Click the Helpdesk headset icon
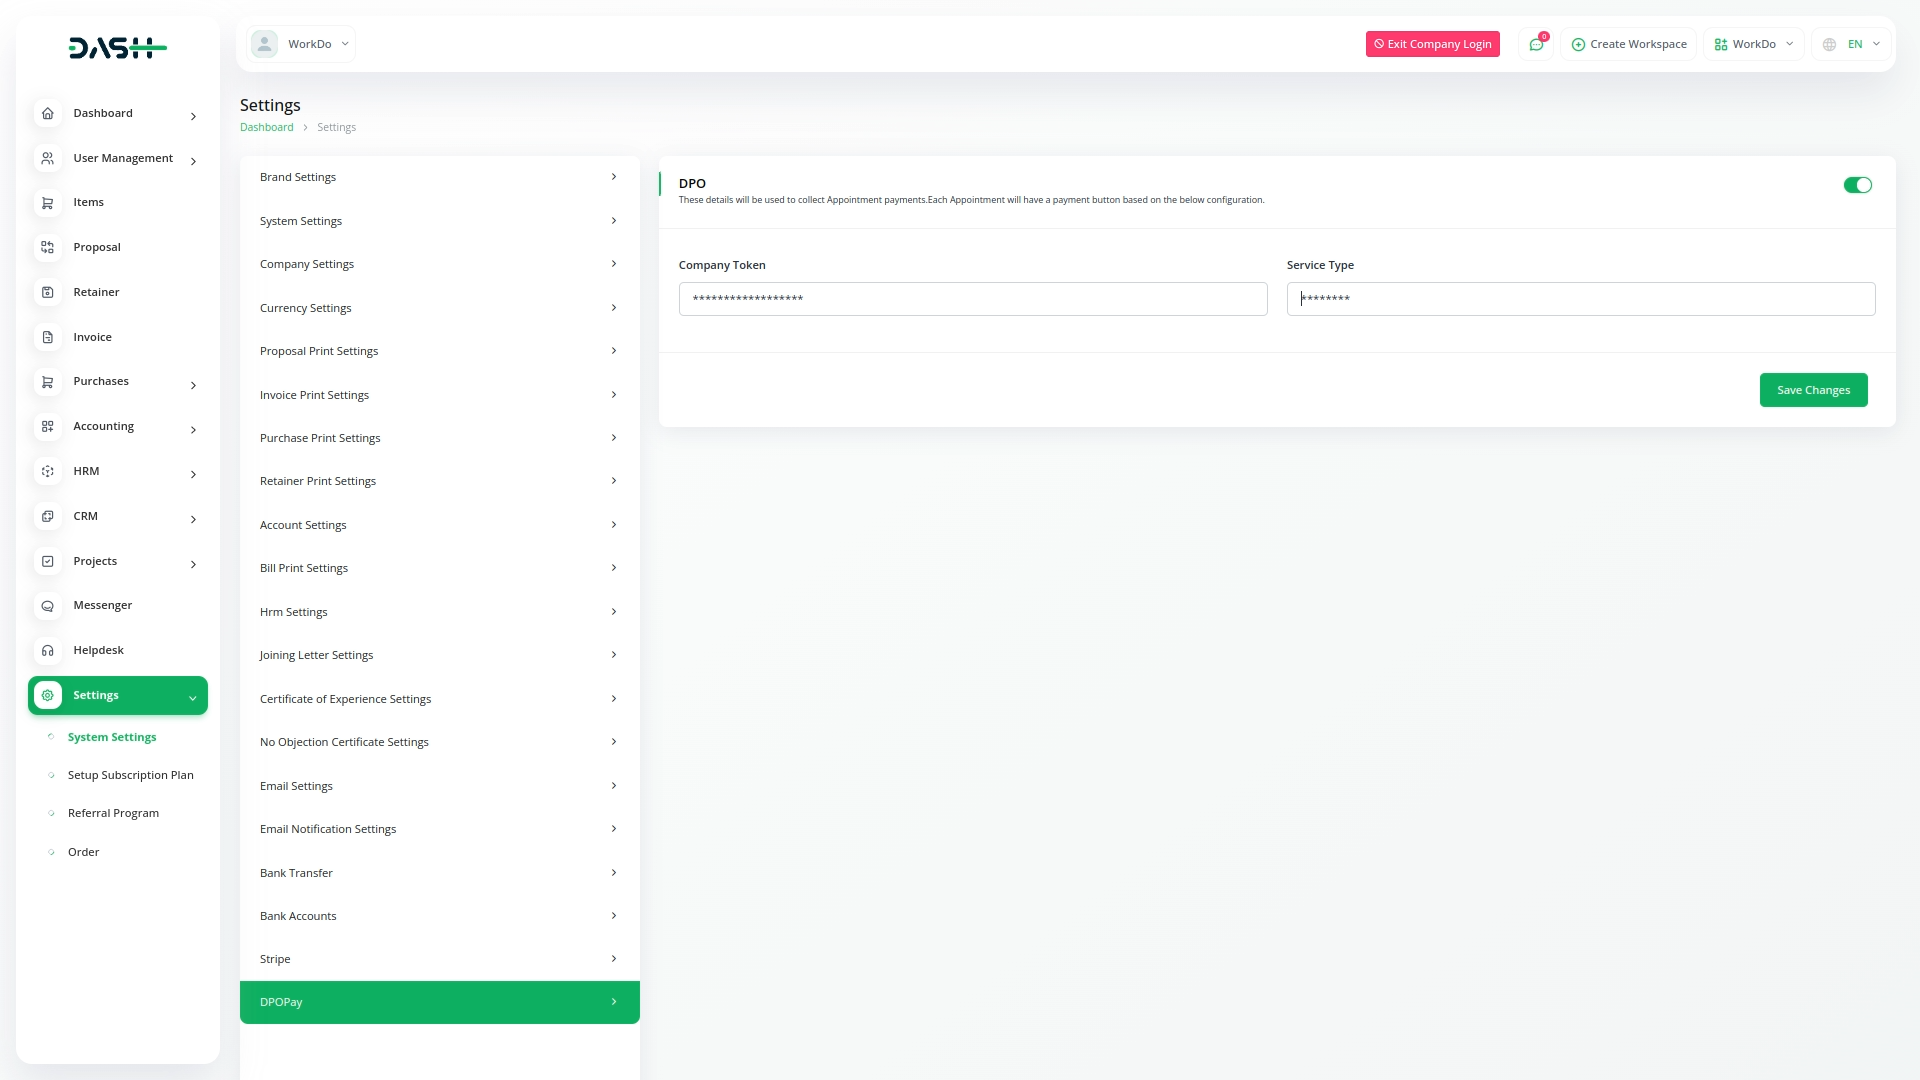The width and height of the screenshot is (1920, 1080). 47,650
